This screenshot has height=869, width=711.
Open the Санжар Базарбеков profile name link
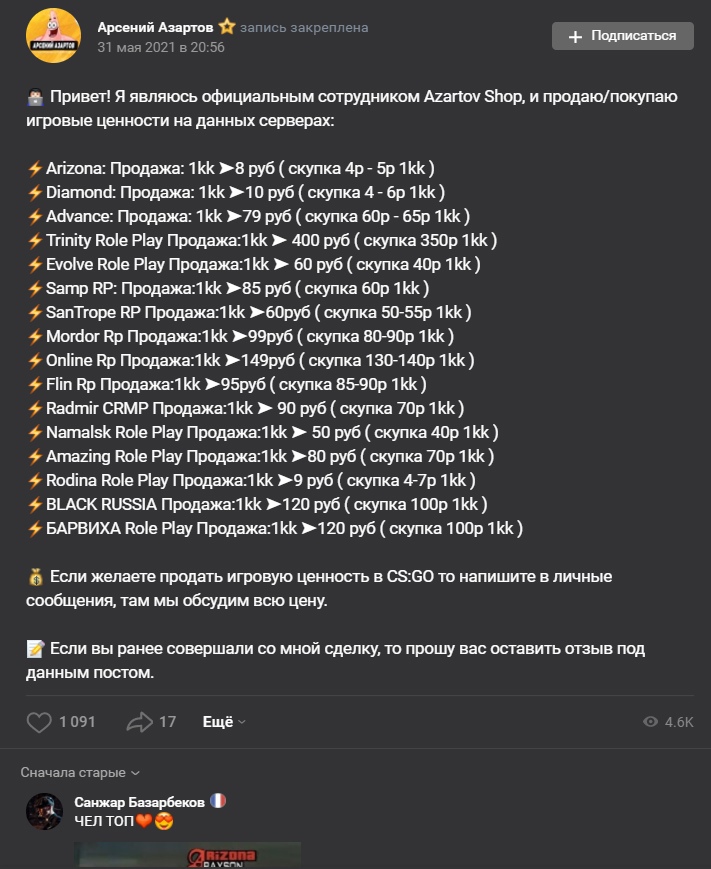(x=139, y=802)
